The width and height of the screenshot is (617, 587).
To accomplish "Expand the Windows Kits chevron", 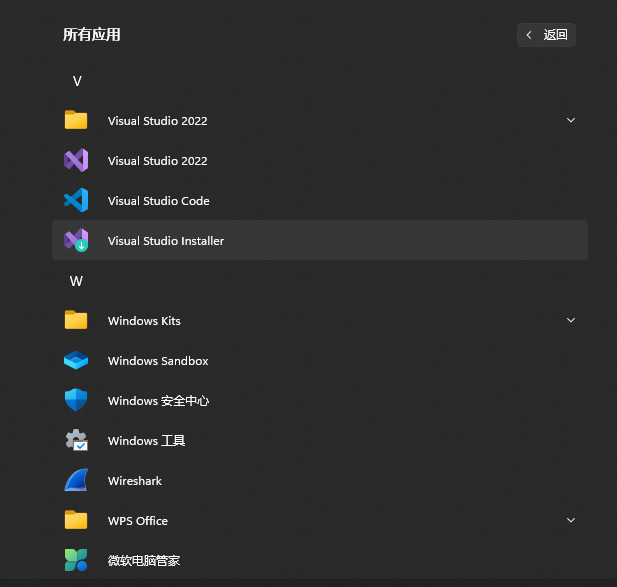I will point(571,320).
